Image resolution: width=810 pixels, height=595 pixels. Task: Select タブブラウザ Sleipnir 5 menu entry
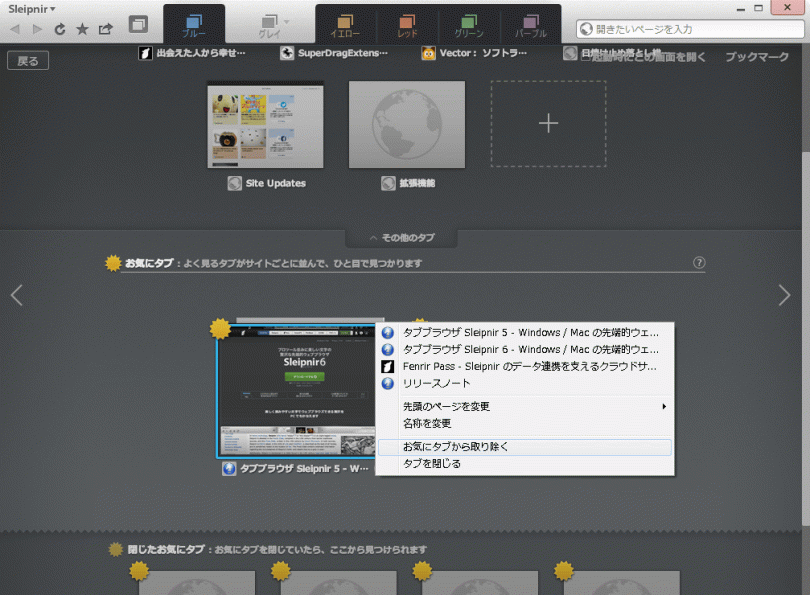click(525, 333)
